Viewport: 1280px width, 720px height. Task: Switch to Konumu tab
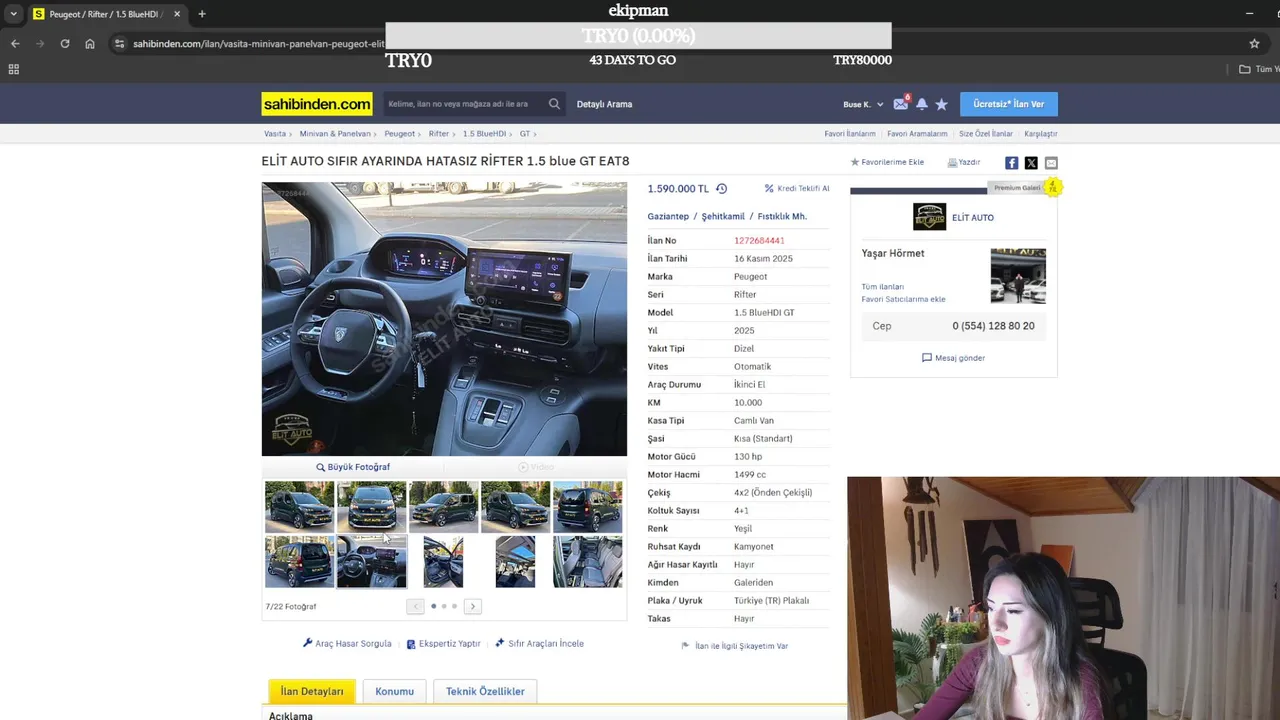[394, 691]
